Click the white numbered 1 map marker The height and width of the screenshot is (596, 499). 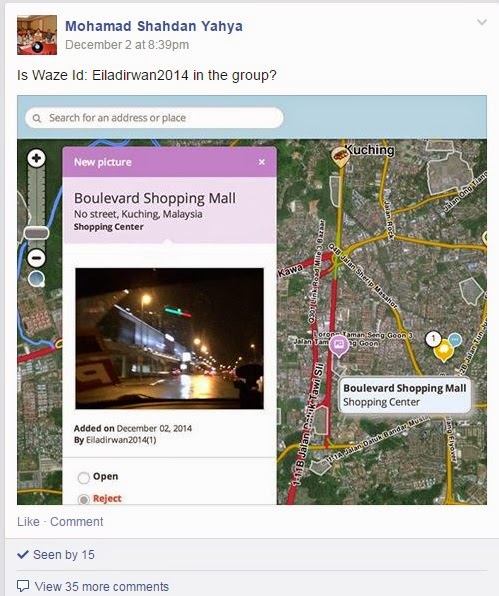pyautogui.click(x=433, y=338)
